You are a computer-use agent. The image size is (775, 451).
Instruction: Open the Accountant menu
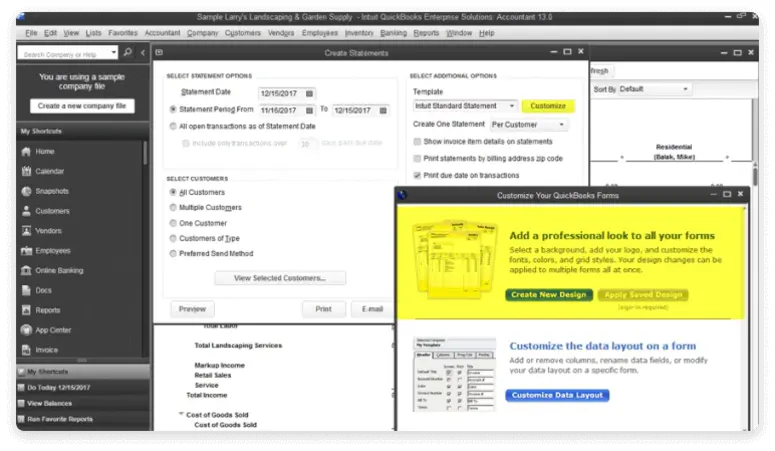pos(162,33)
